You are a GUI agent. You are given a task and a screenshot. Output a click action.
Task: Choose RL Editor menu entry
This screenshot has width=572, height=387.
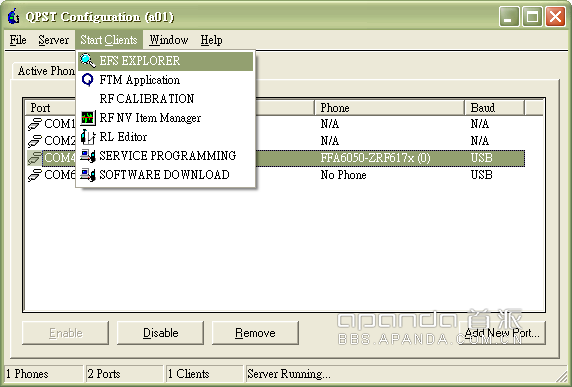point(166,137)
